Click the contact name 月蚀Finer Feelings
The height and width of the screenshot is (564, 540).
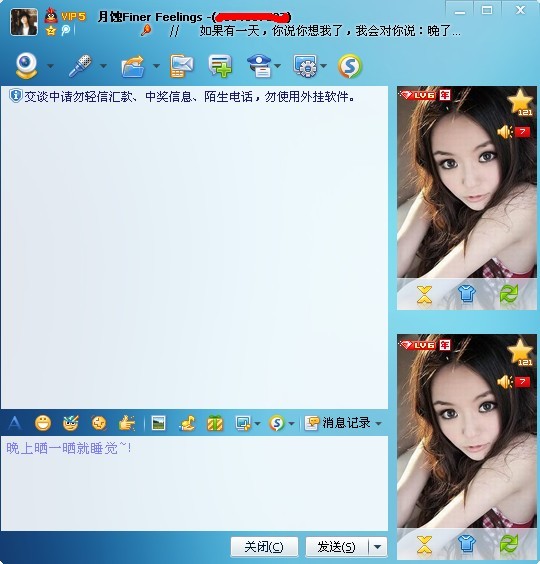point(150,17)
